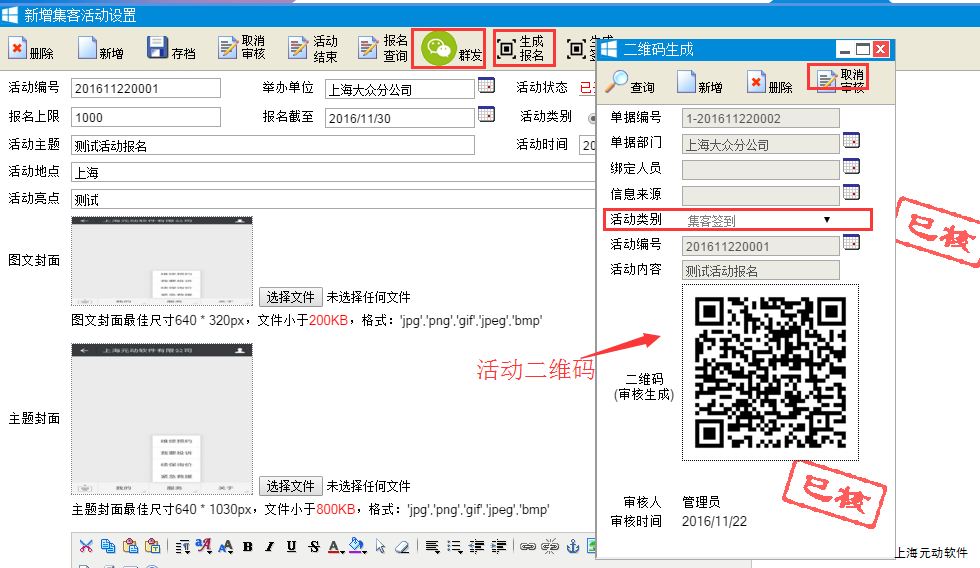Image resolution: width=980 pixels, height=568 pixels.
Task: Toggle bold formatting in the editor
Action: (x=247, y=546)
